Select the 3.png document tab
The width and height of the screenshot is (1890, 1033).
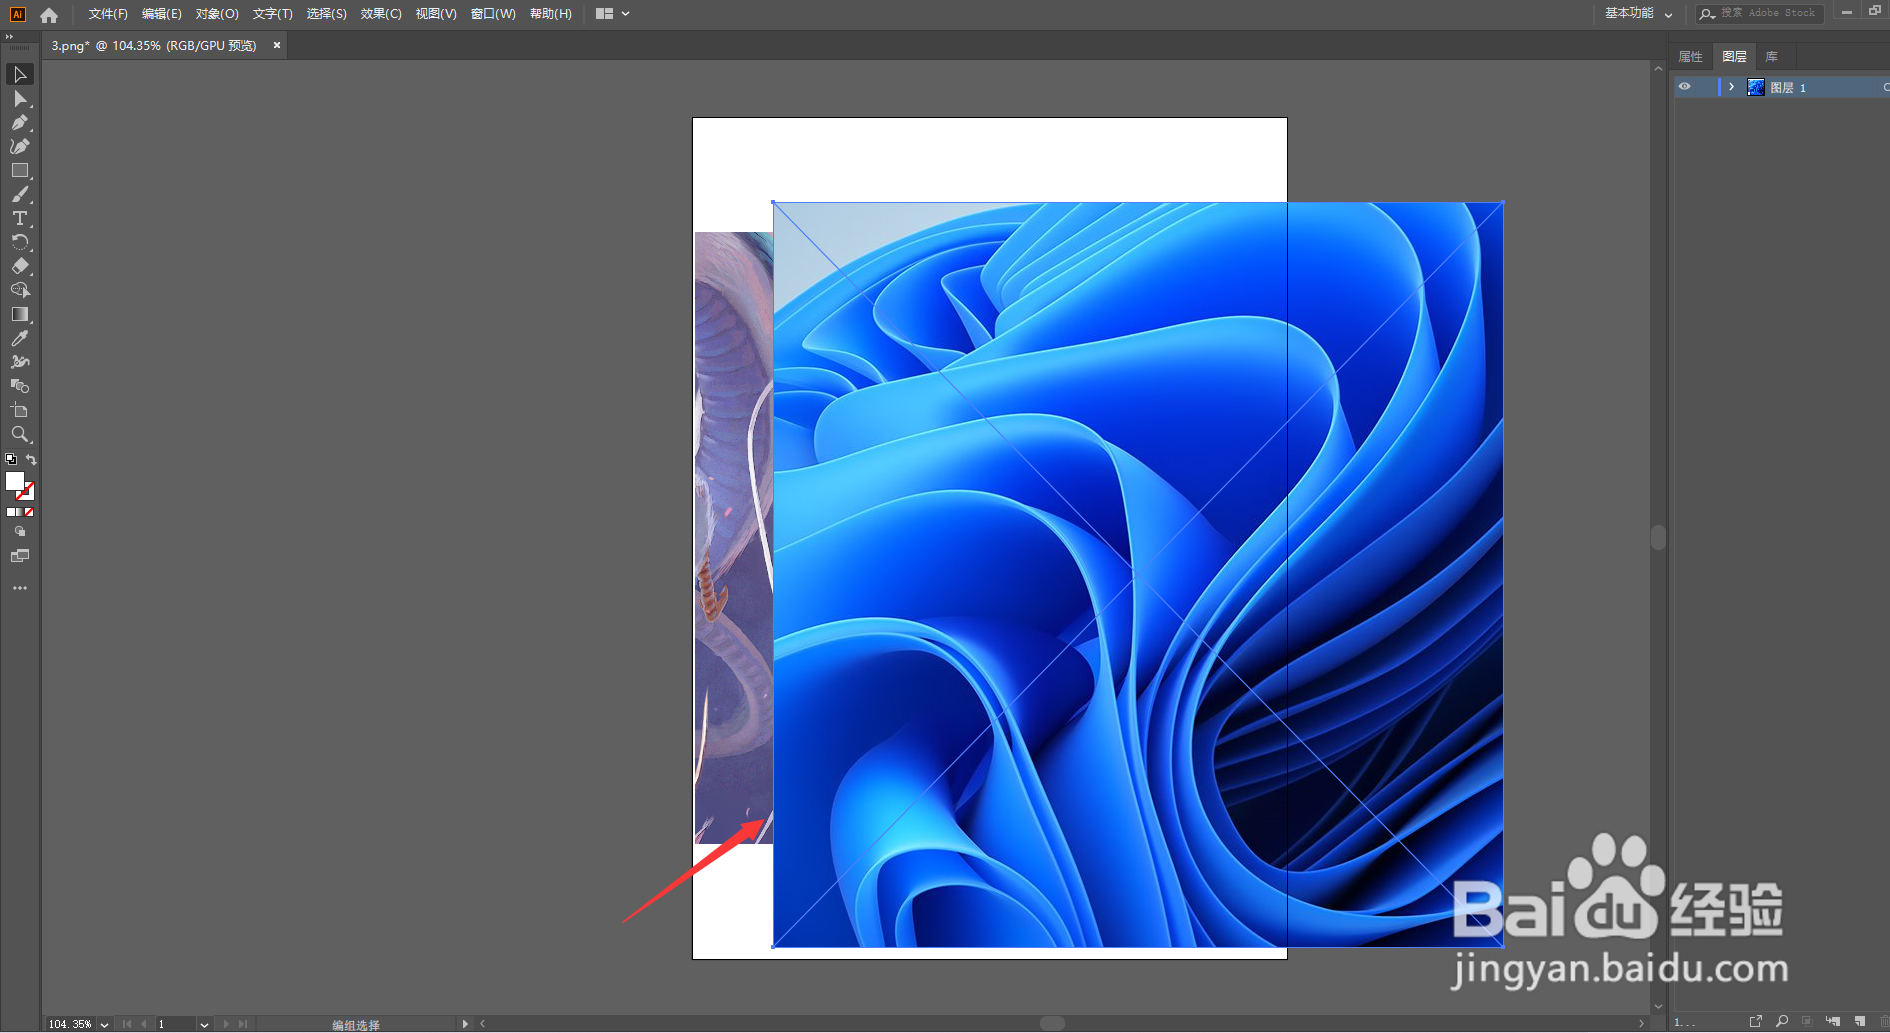[154, 46]
